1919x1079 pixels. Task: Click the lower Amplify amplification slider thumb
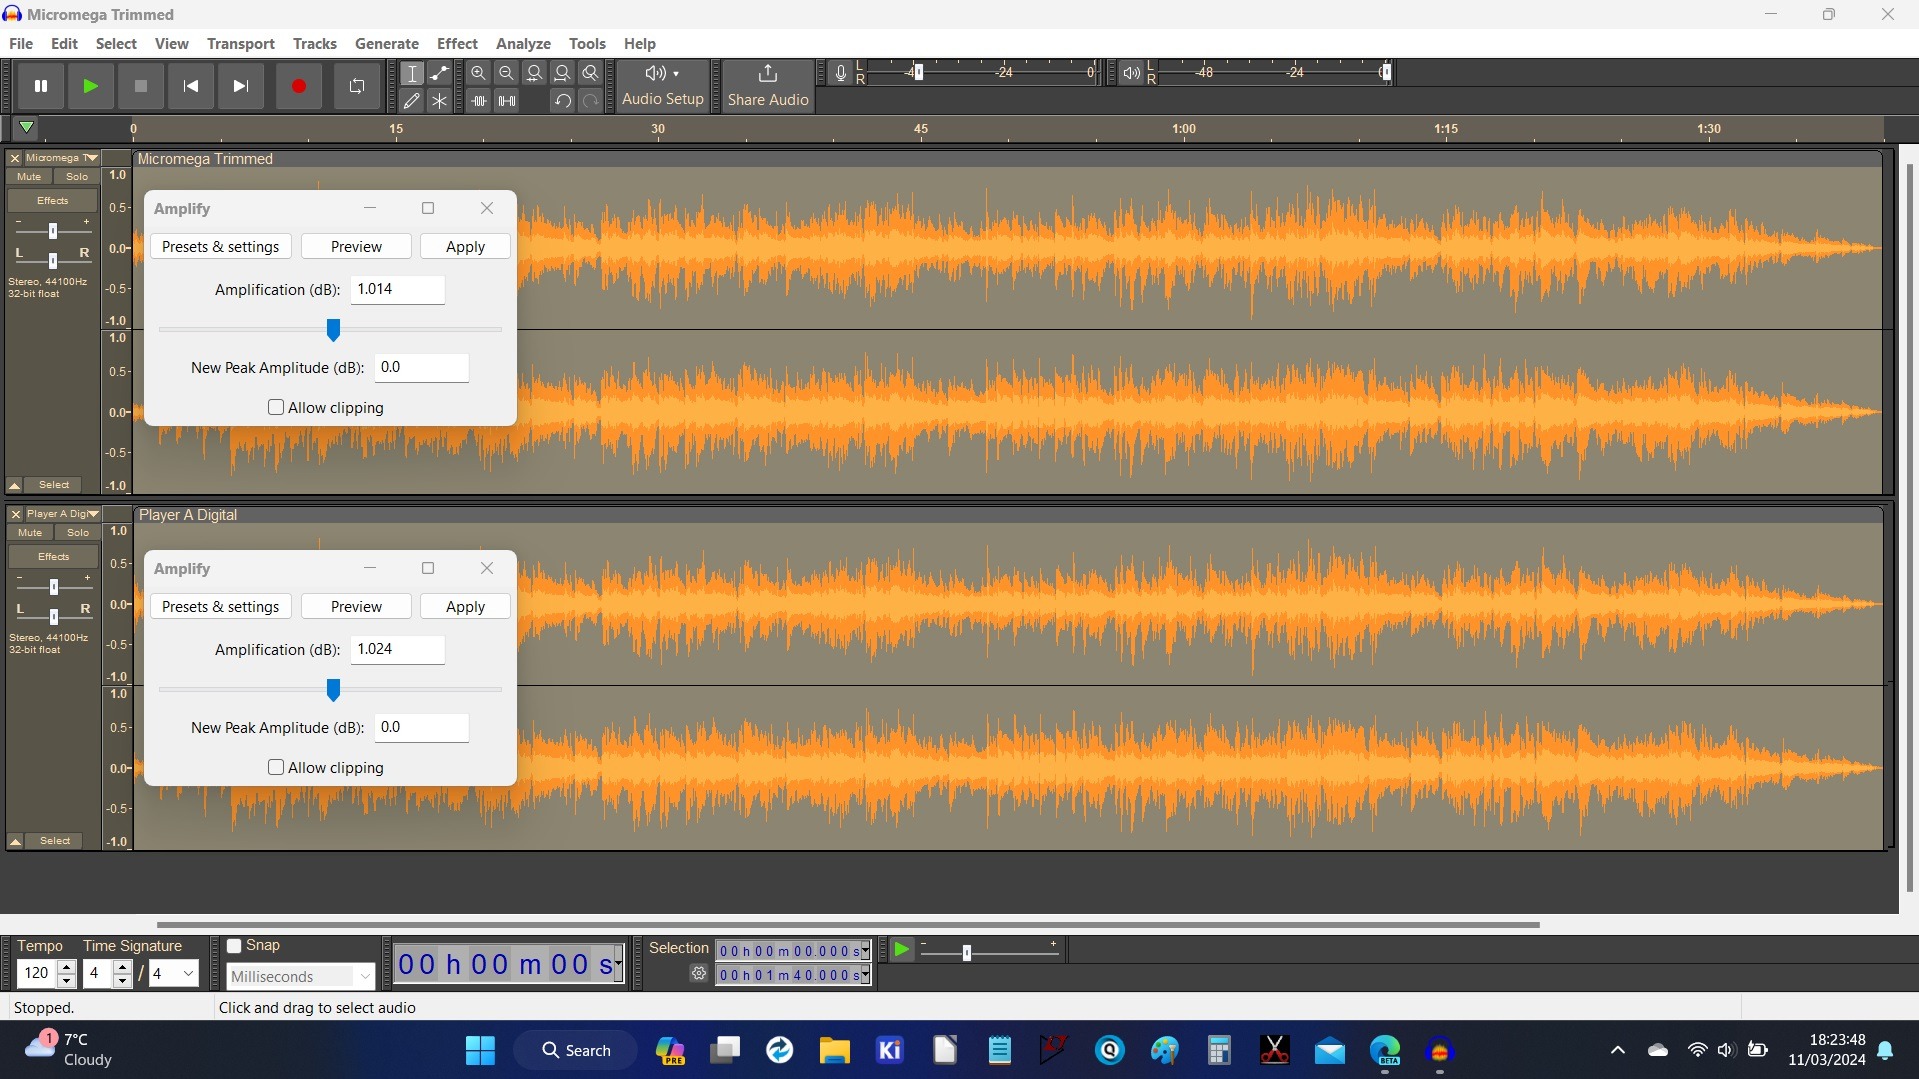[x=333, y=689]
